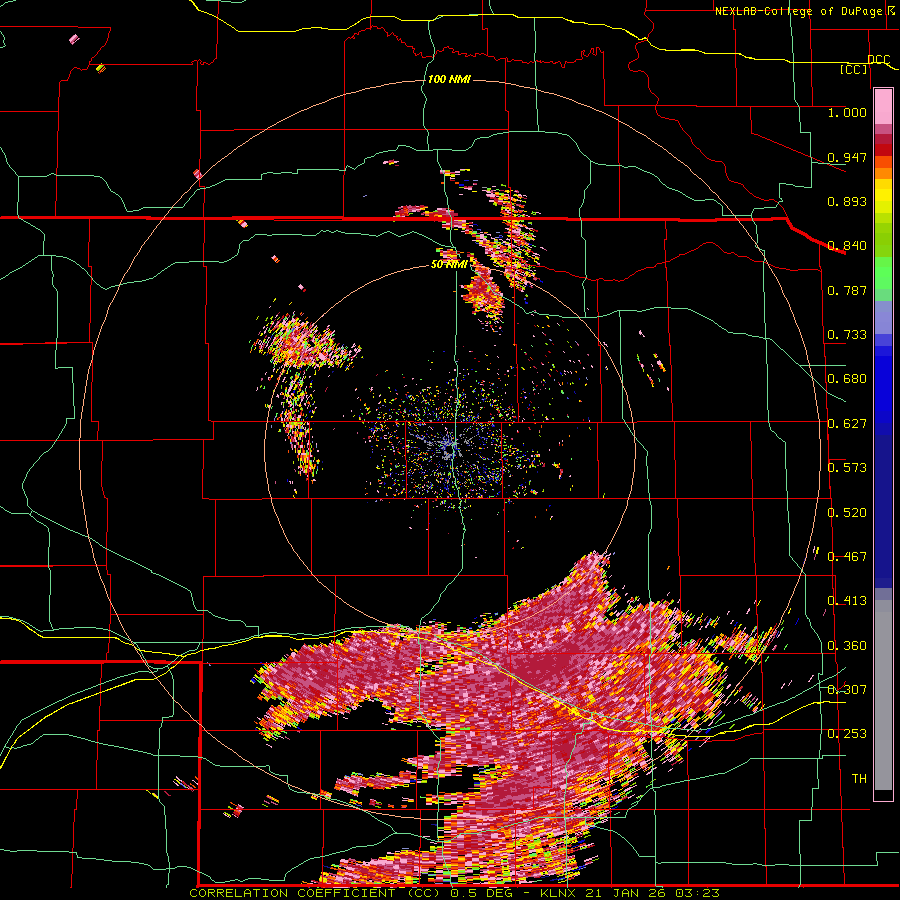Choose the 0.467 legend value
The width and height of the screenshot is (900, 900).
pos(847,557)
